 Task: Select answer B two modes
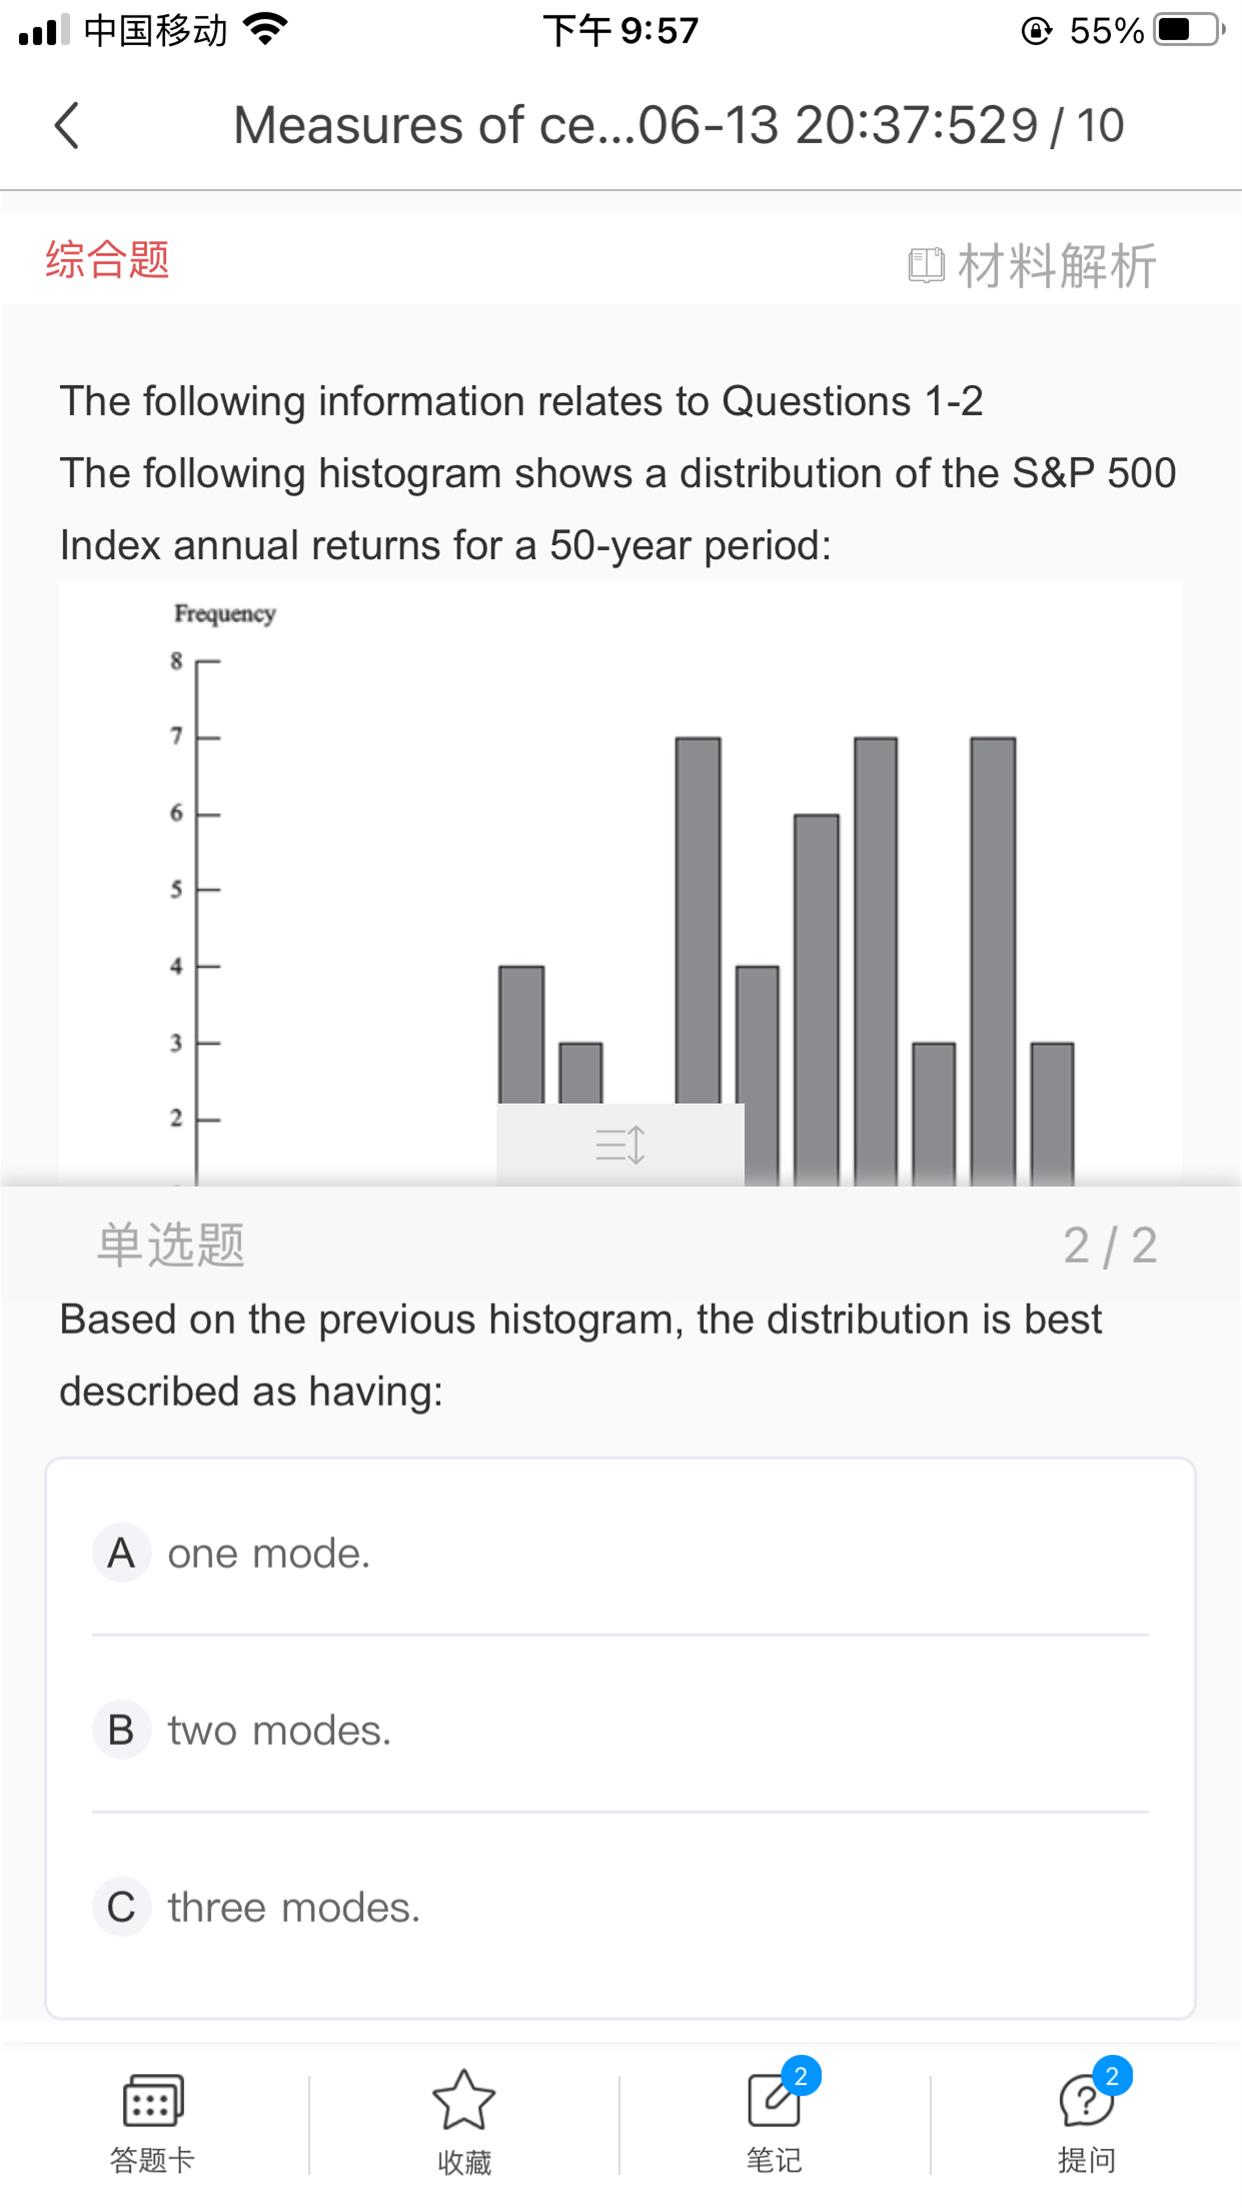pos(279,1730)
